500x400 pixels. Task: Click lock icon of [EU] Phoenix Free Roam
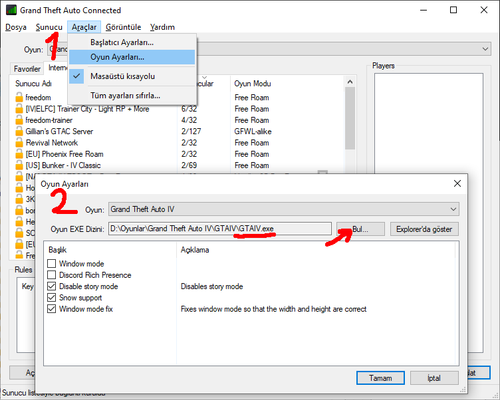(19, 154)
